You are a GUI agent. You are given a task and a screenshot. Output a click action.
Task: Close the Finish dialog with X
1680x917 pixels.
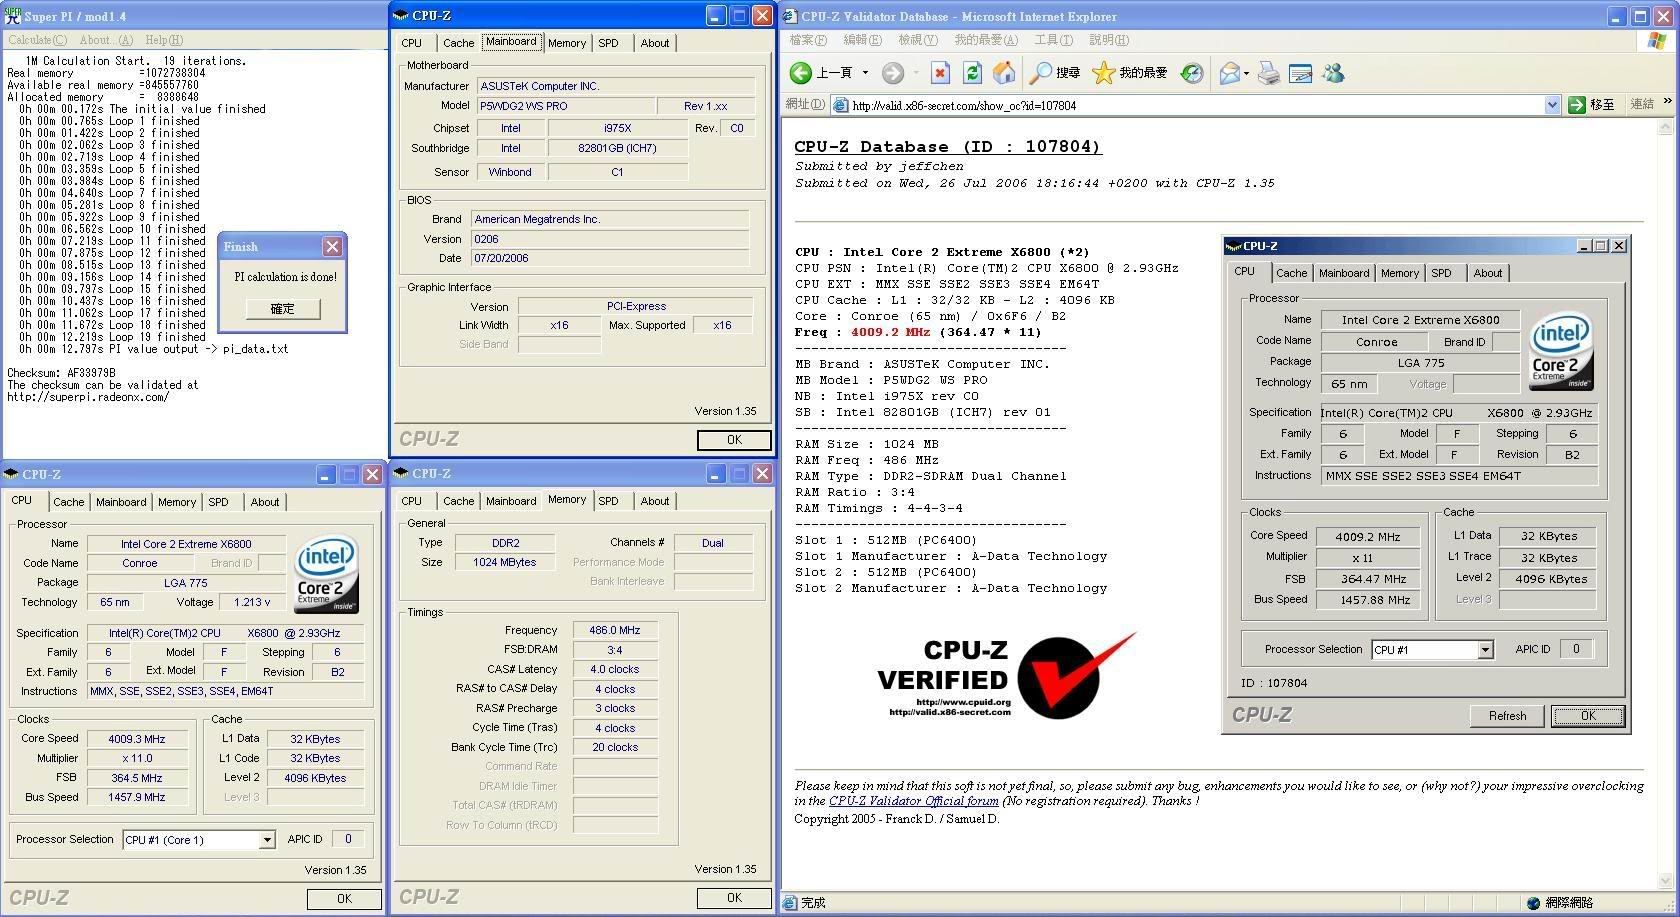(333, 246)
